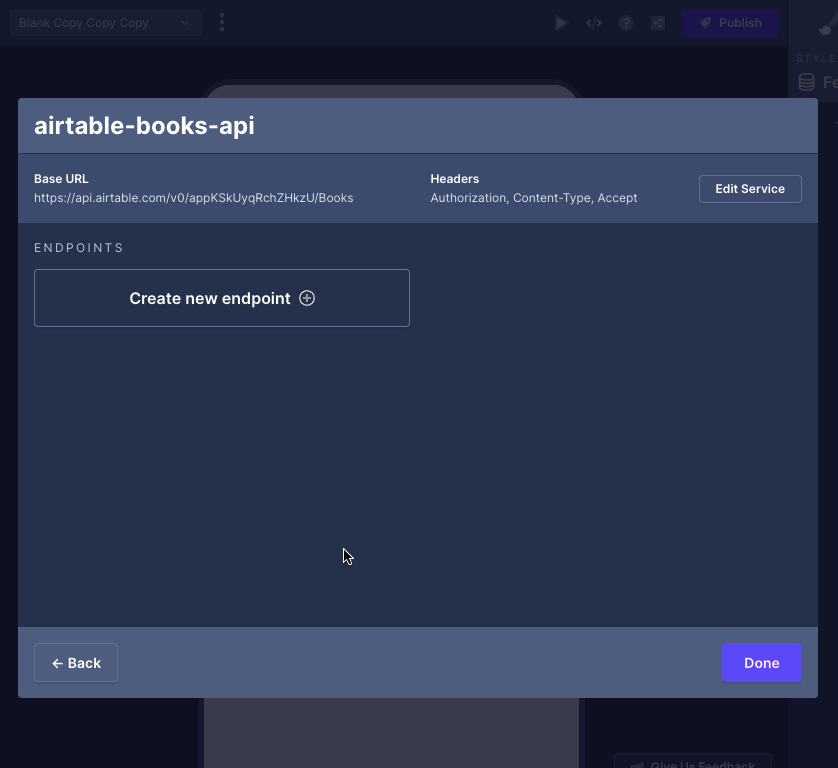This screenshot has height=768, width=838.
Task: Click the share icon in top bar
Action: 658,23
